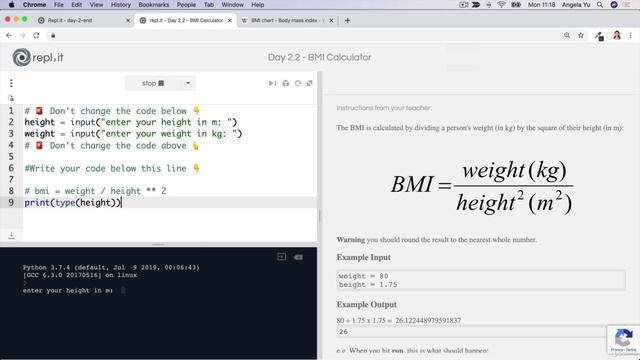Open the History menu
This screenshot has width=640, height=360.
pos(121,5)
